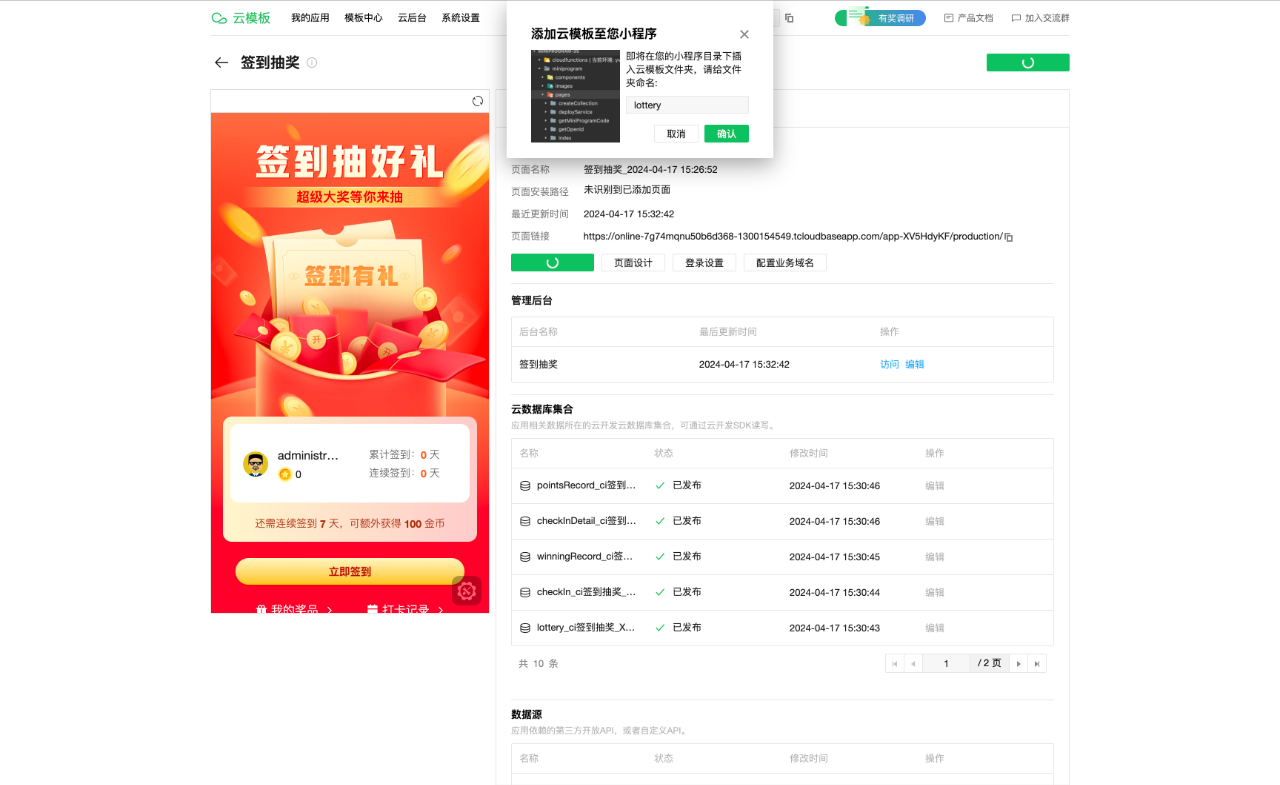Viewport: 1280px width, 785px height.
Task: Click the administrator avatar in the preview
Action: click(x=255, y=464)
